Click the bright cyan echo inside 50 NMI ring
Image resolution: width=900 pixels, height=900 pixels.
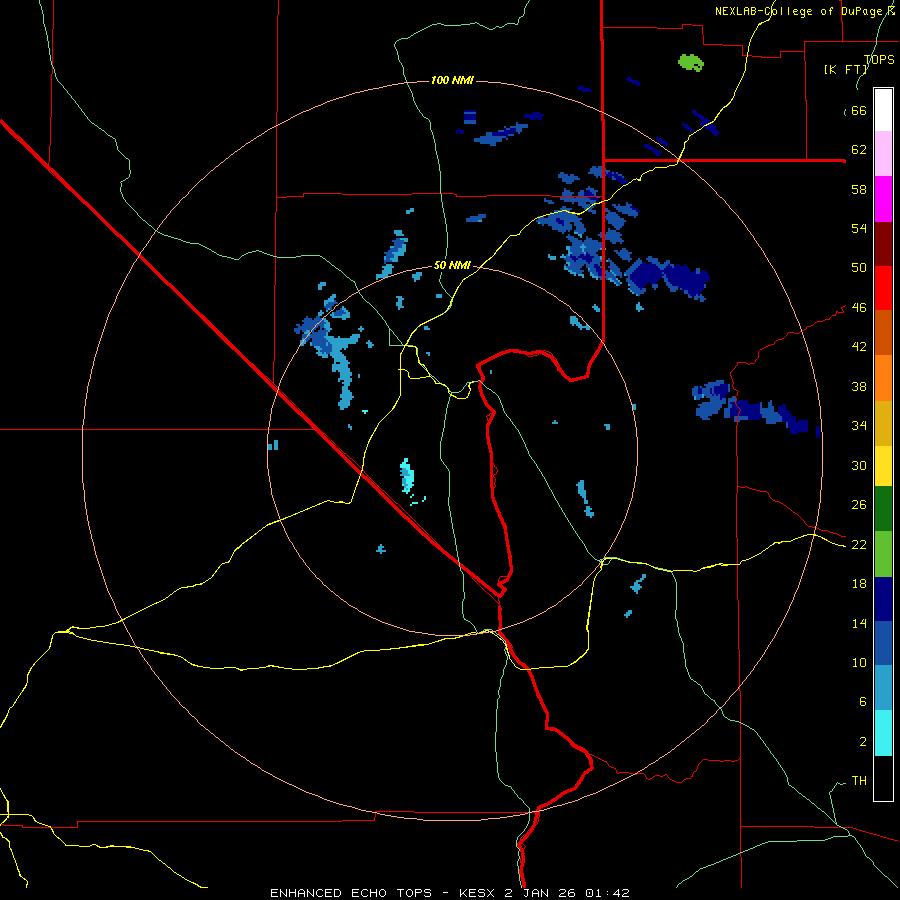point(407,475)
